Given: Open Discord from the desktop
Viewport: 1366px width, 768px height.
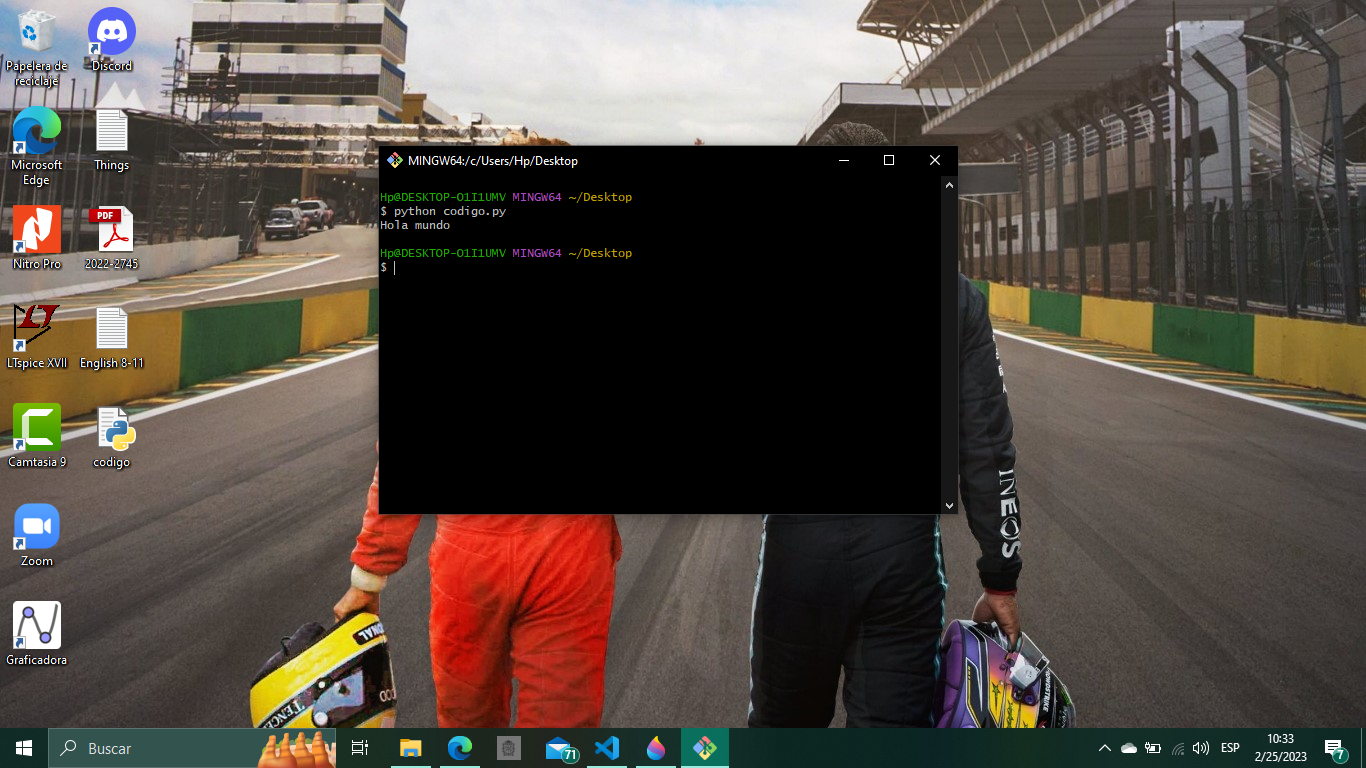Looking at the screenshot, I should tap(110, 30).
